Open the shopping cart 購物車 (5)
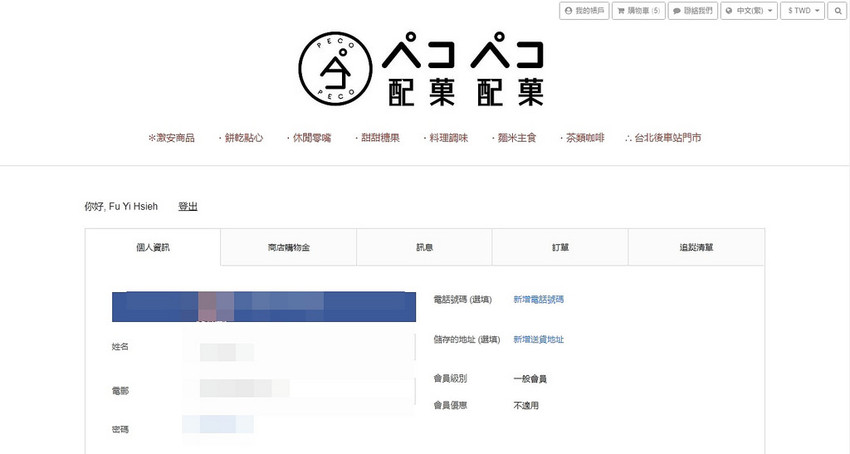The image size is (850, 454). pyautogui.click(x=639, y=11)
